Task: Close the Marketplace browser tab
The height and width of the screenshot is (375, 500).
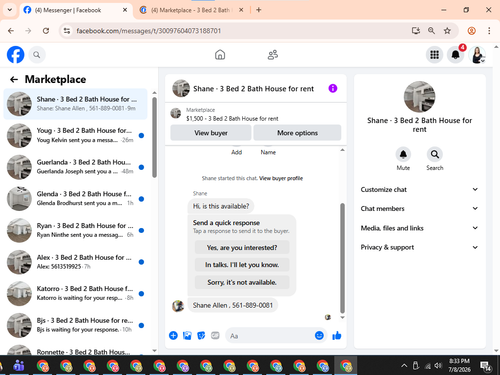Action: [x=241, y=10]
